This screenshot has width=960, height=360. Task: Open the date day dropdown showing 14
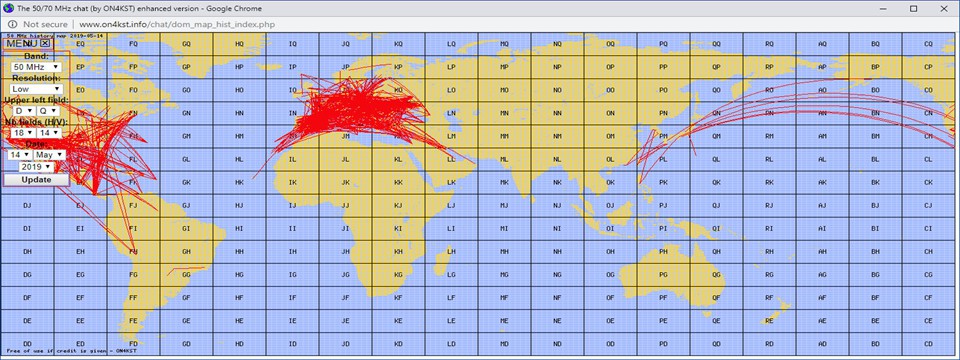tap(20, 155)
